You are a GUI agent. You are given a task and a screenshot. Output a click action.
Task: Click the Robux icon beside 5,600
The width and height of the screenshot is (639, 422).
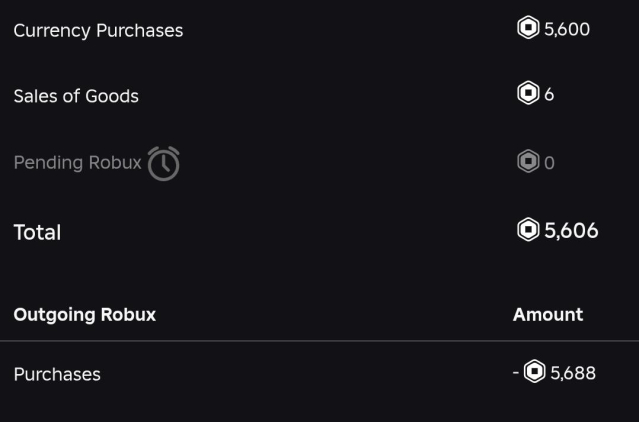[527, 28]
